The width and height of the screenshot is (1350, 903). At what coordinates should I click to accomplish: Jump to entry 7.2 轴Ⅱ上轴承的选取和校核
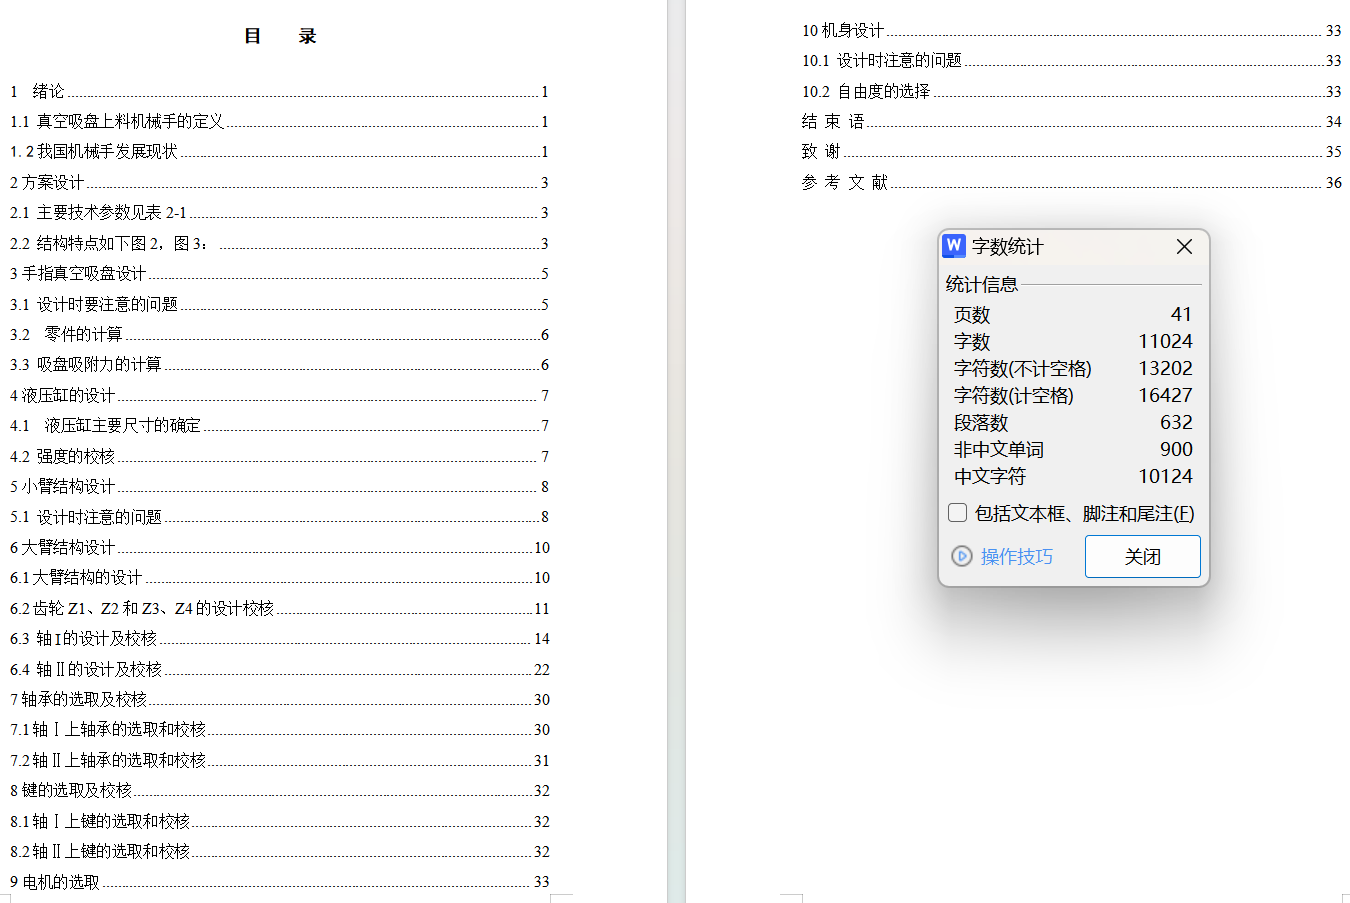(279, 760)
